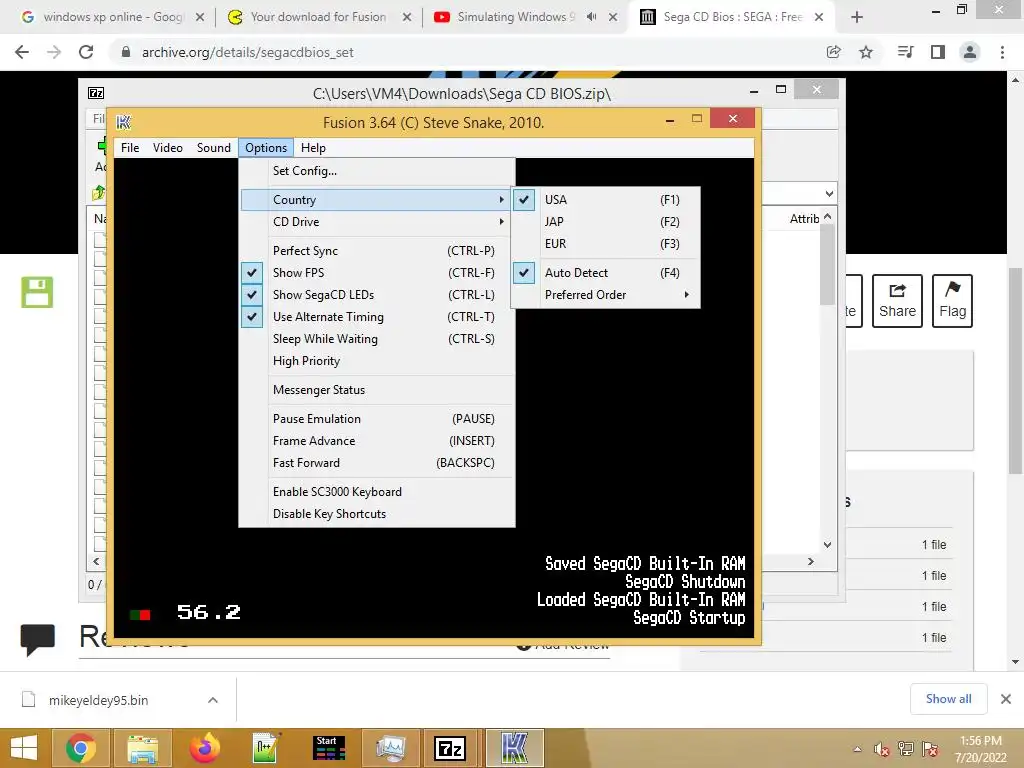Click the 7-Zip window title icon
Viewport: 1024px width, 768px height.
[96, 93]
